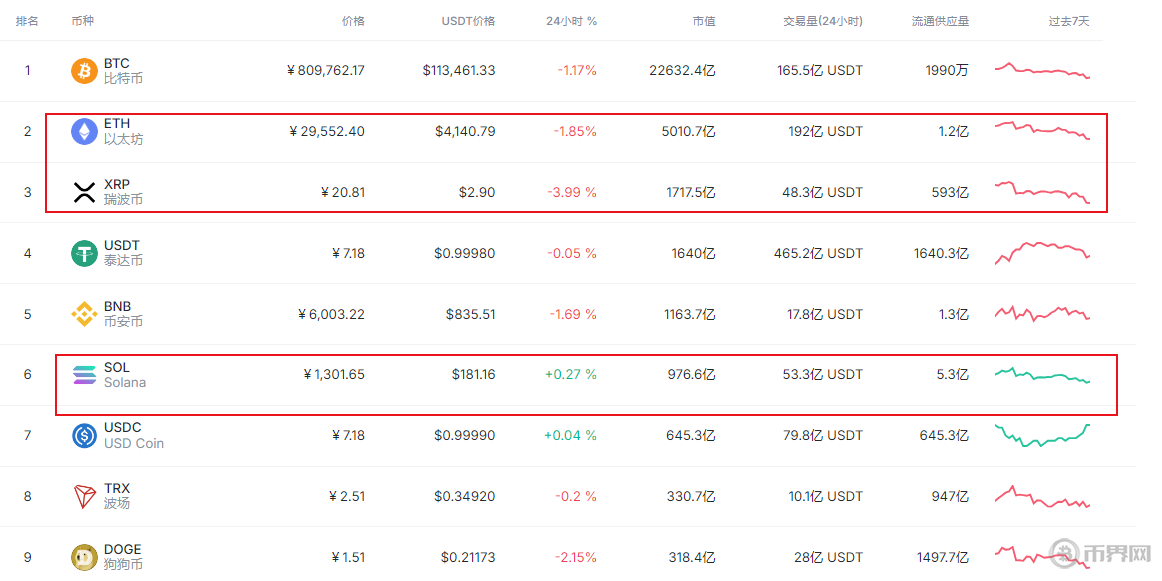The width and height of the screenshot is (1162, 581).
Task: Click the XRP black X icon
Action: [x=84, y=192]
